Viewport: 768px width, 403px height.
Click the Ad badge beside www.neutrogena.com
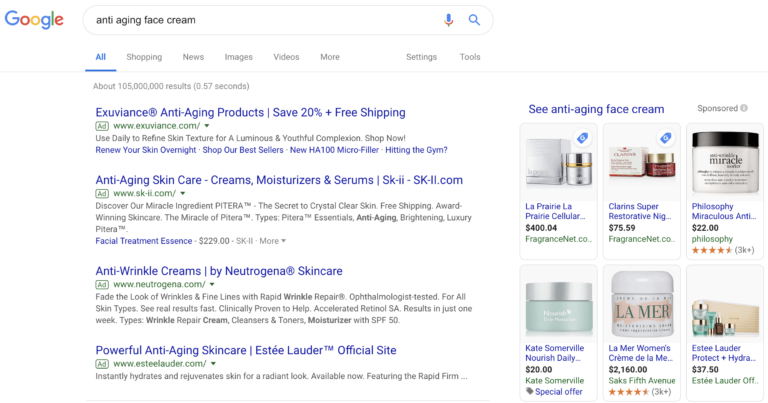coord(102,284)
